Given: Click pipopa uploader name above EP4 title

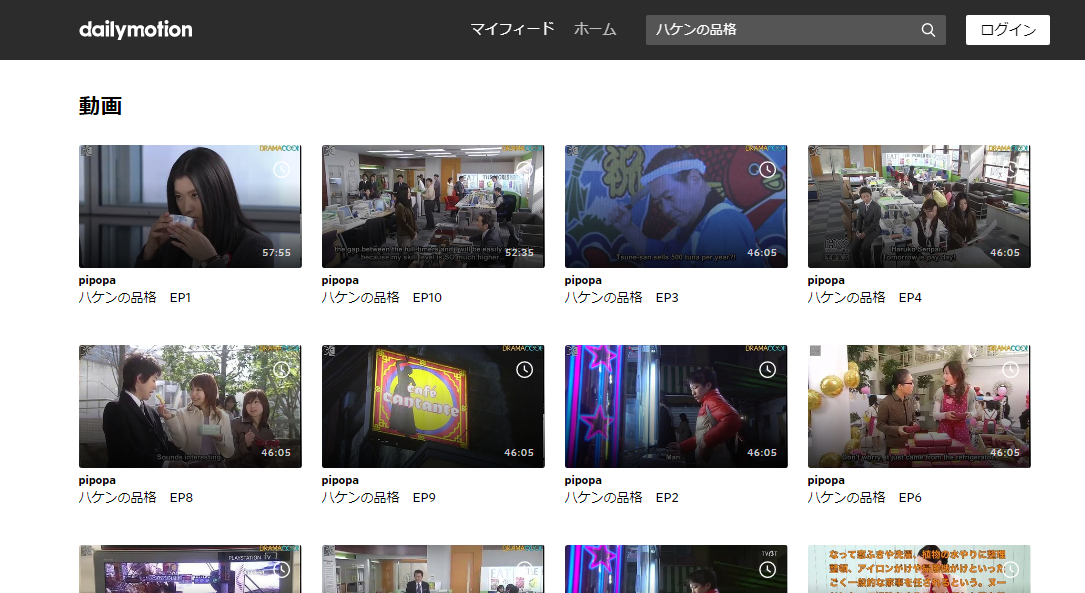Looking at the screenshot, I should tap(826, 280).
